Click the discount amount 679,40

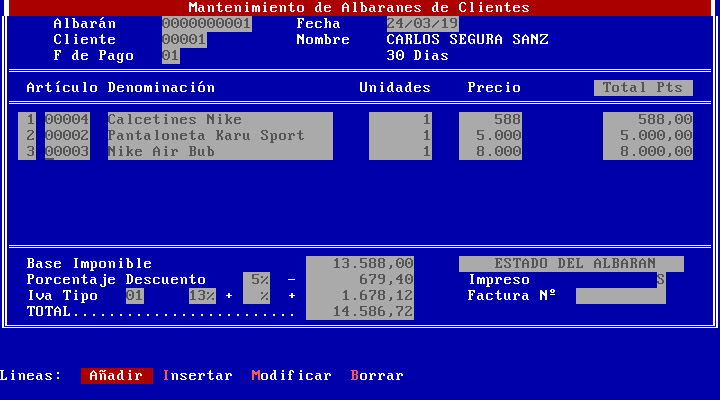[x=360, y=280]
